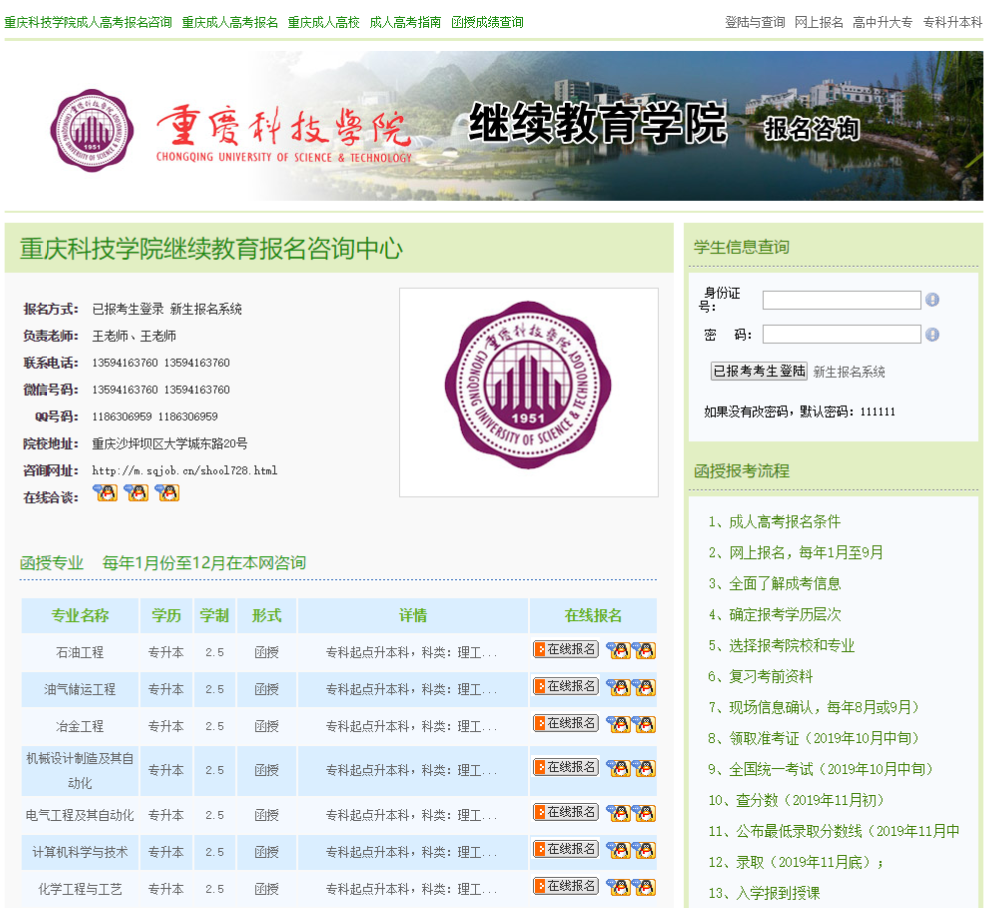Click the round university logo in header banner
The height and width of the screenshot is (908, 989).
[92, 130]
